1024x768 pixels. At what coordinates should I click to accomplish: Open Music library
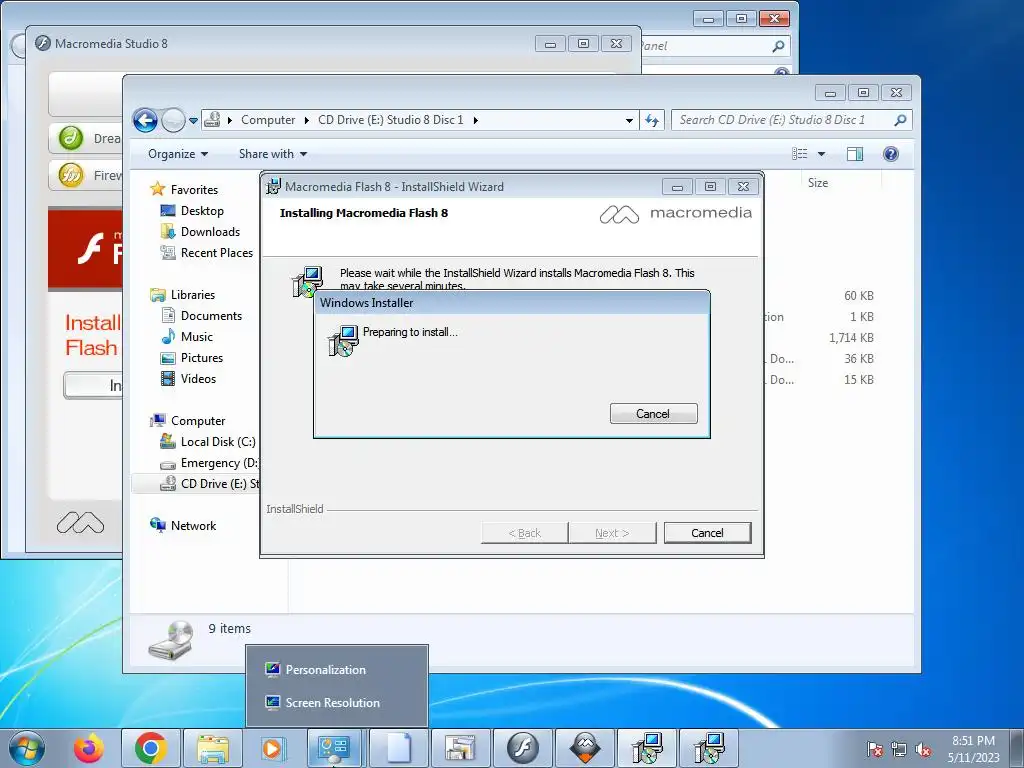pos(197,337)
